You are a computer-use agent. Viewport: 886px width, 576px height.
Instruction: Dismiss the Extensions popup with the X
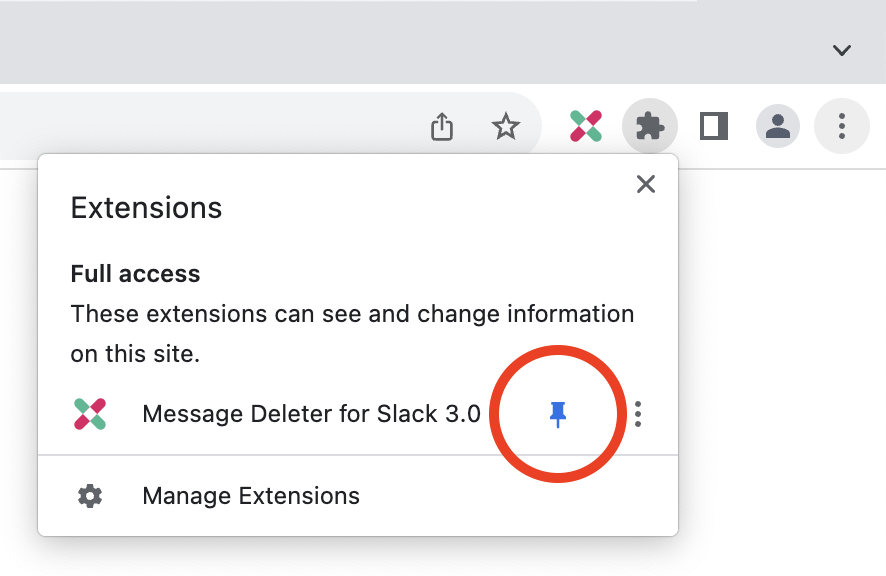[645, 184]
